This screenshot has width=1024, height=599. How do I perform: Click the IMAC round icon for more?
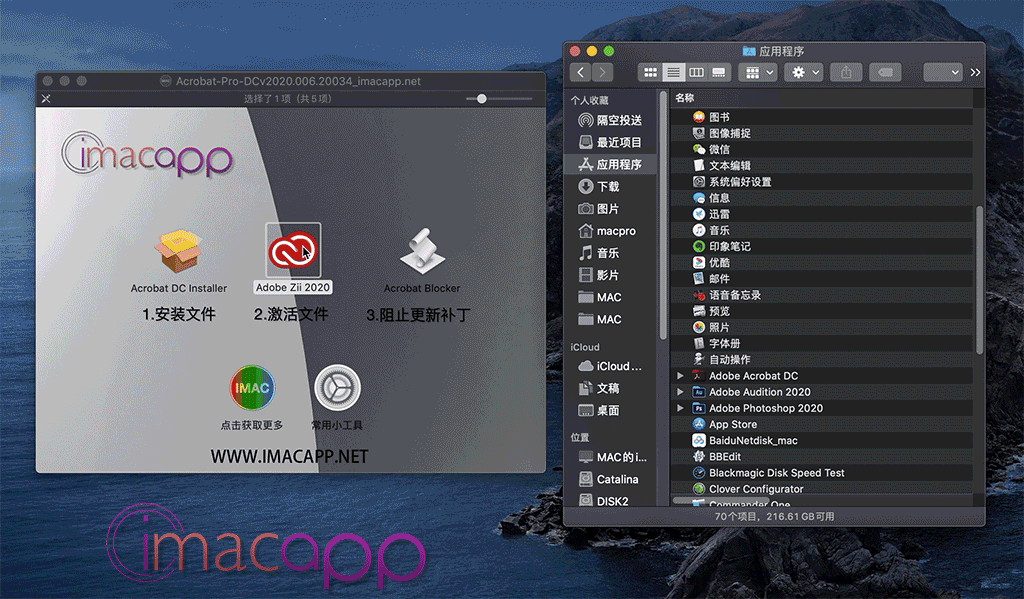[252, 388]
